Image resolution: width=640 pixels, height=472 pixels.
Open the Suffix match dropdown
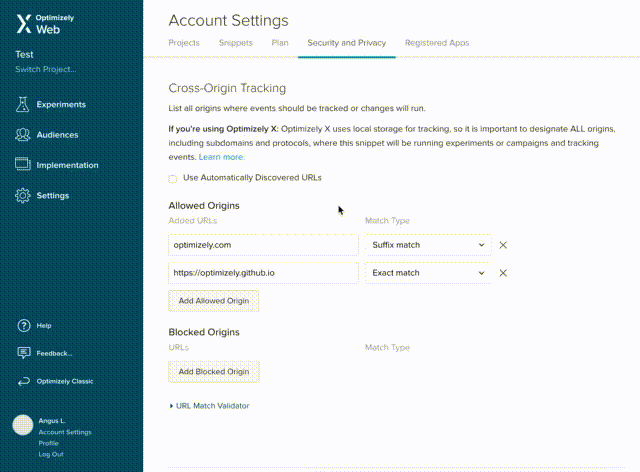click(x=428, y=245)
